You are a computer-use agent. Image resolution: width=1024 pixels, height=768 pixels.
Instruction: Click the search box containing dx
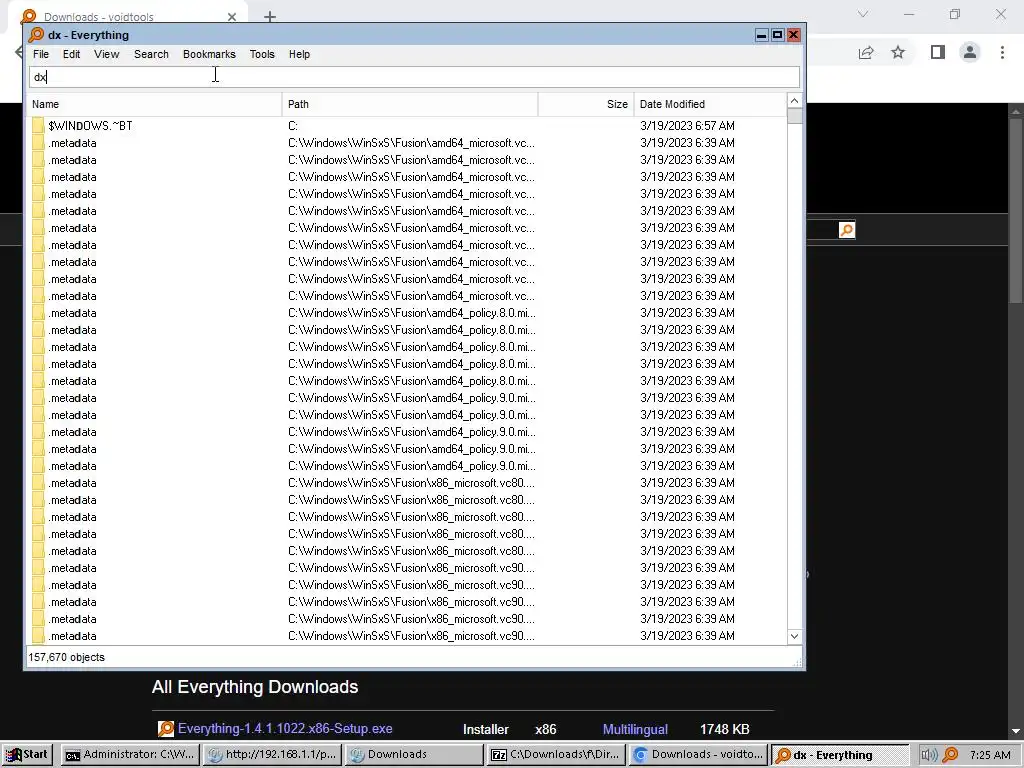pyautogui.click(x=414, y=77)
